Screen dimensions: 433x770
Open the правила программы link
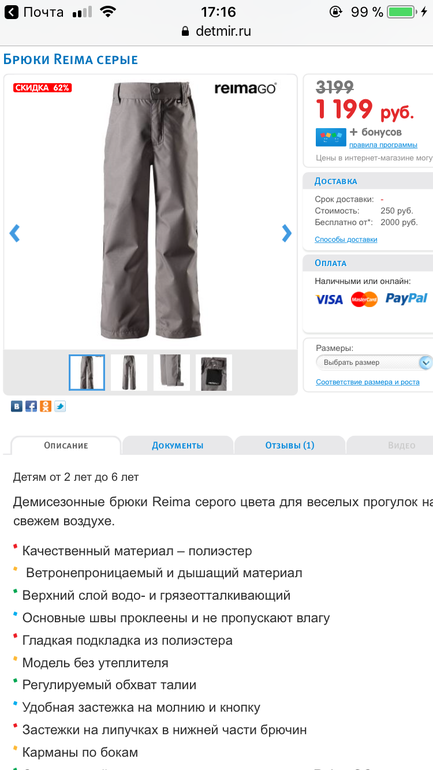point(383,145)
